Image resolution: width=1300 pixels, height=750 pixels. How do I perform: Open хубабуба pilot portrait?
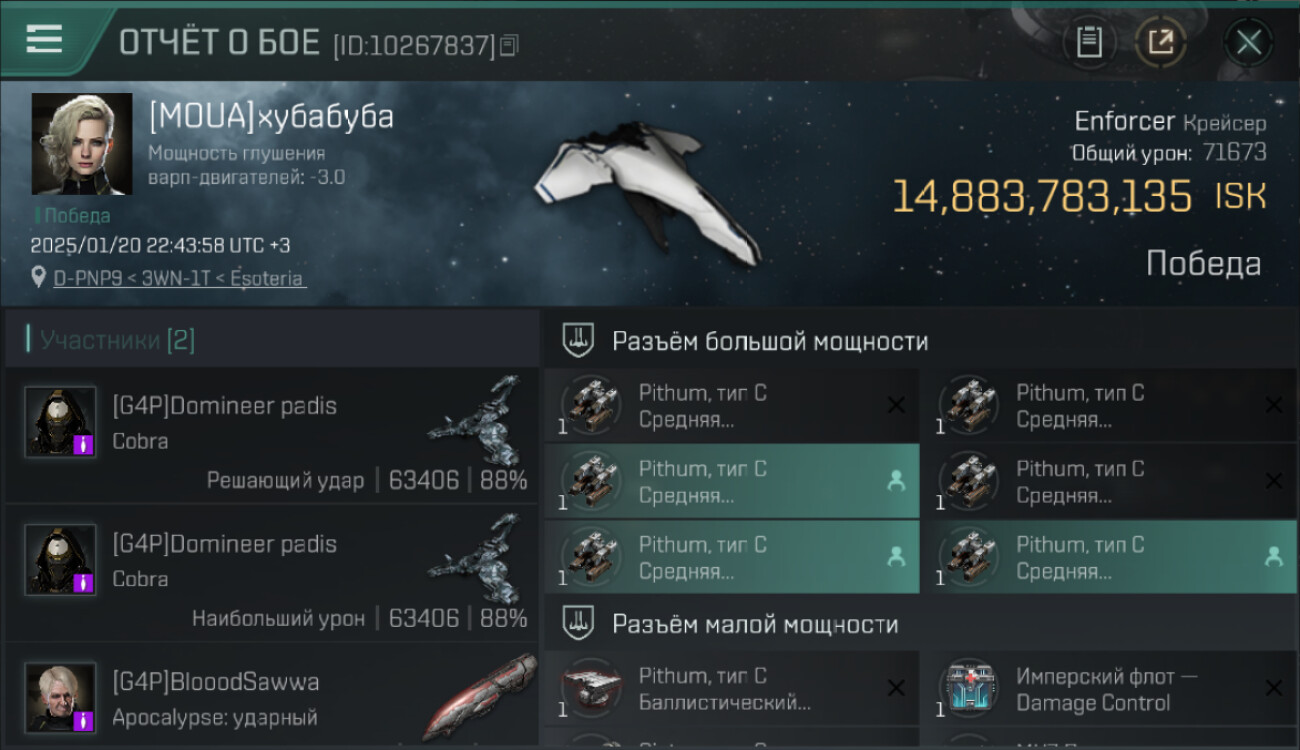coord(81,143)
